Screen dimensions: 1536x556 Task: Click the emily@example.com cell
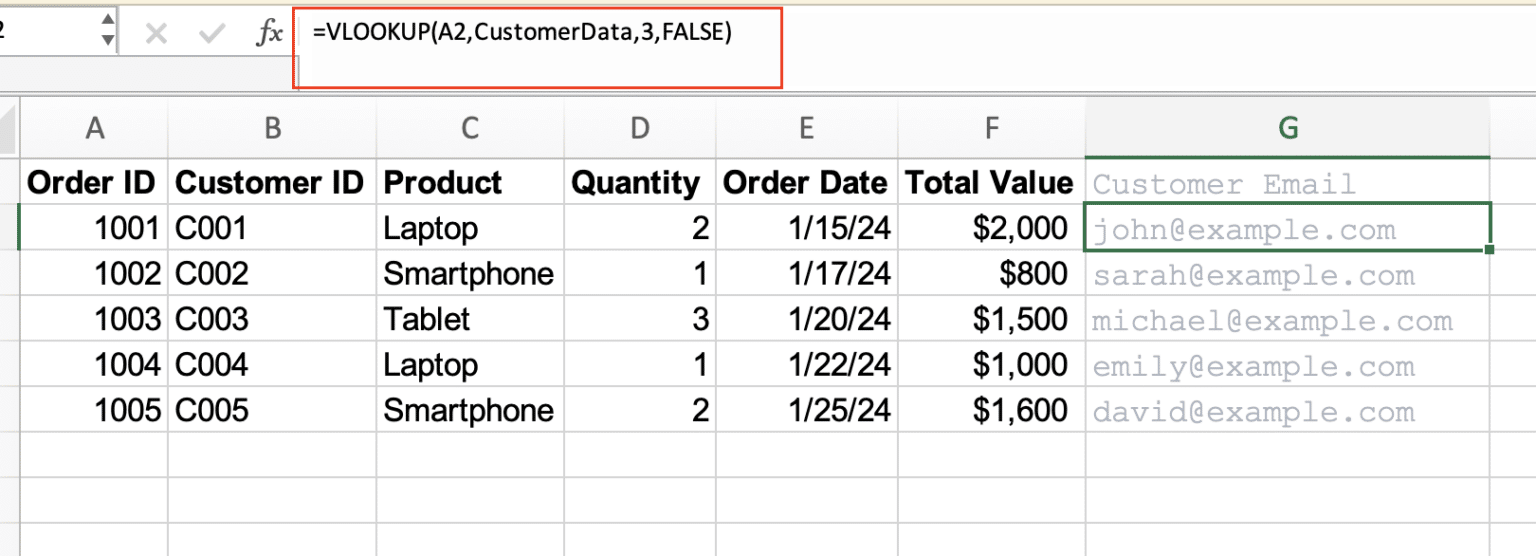tap(1288, 364)
